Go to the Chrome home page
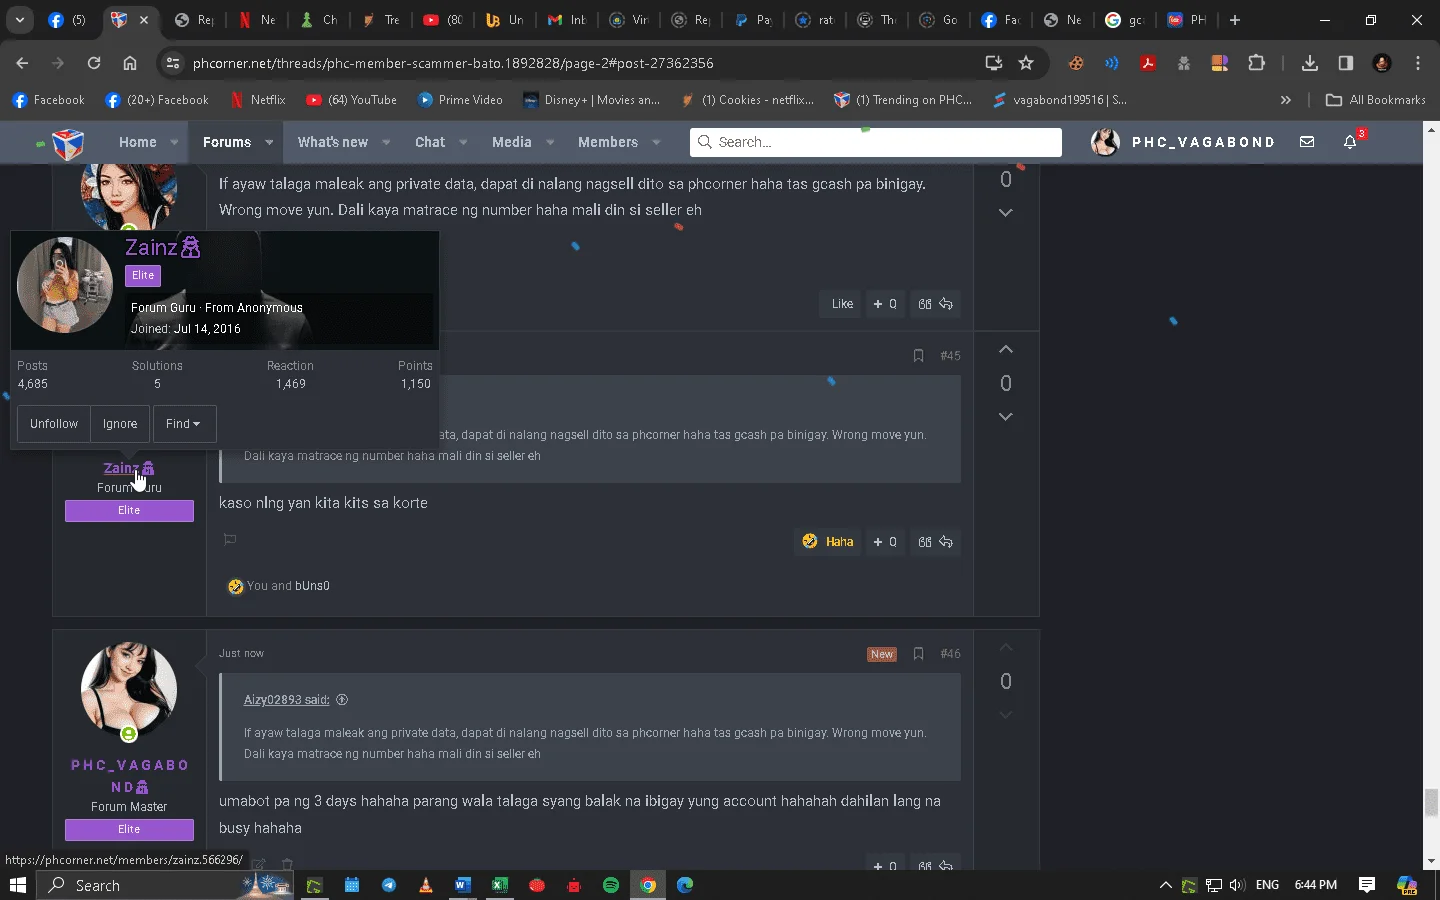This screenshot has height=900, width=1440. 130,63
